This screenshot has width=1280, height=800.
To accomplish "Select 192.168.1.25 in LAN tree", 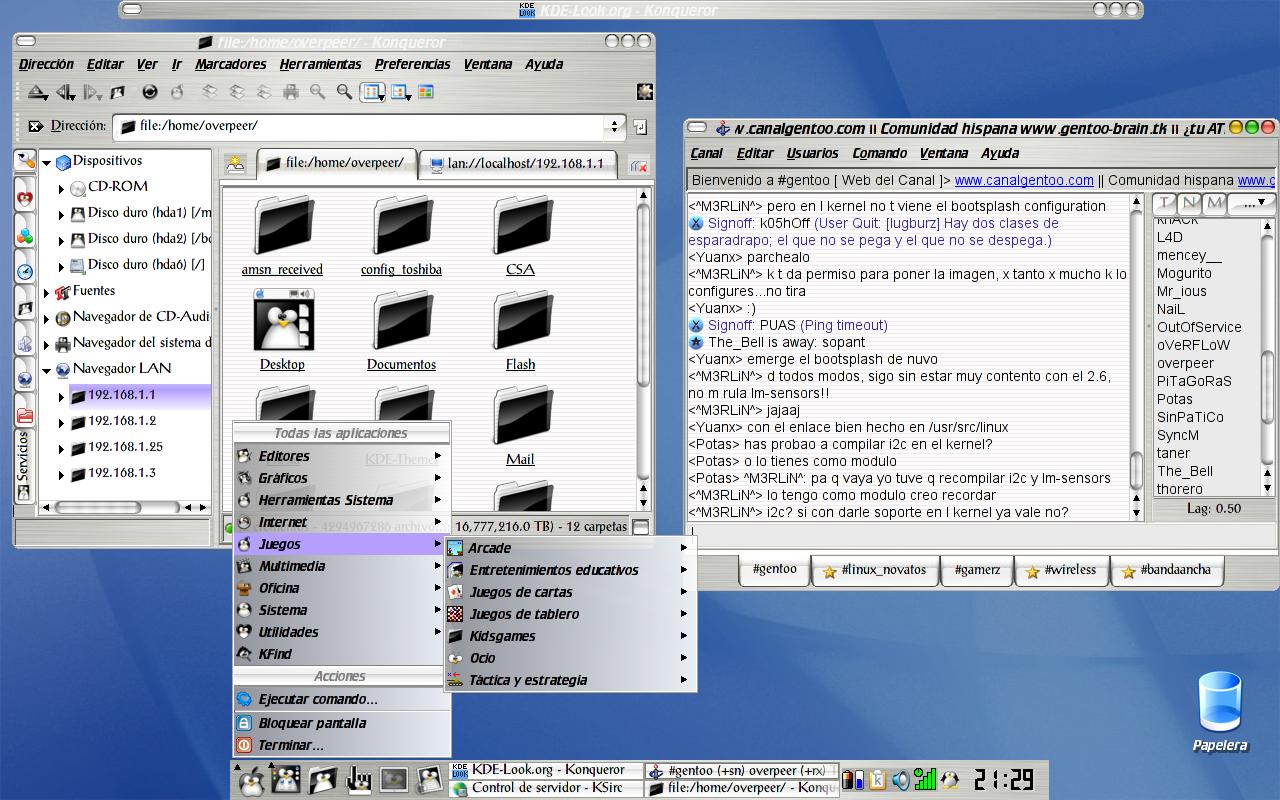I will point(125,447).
